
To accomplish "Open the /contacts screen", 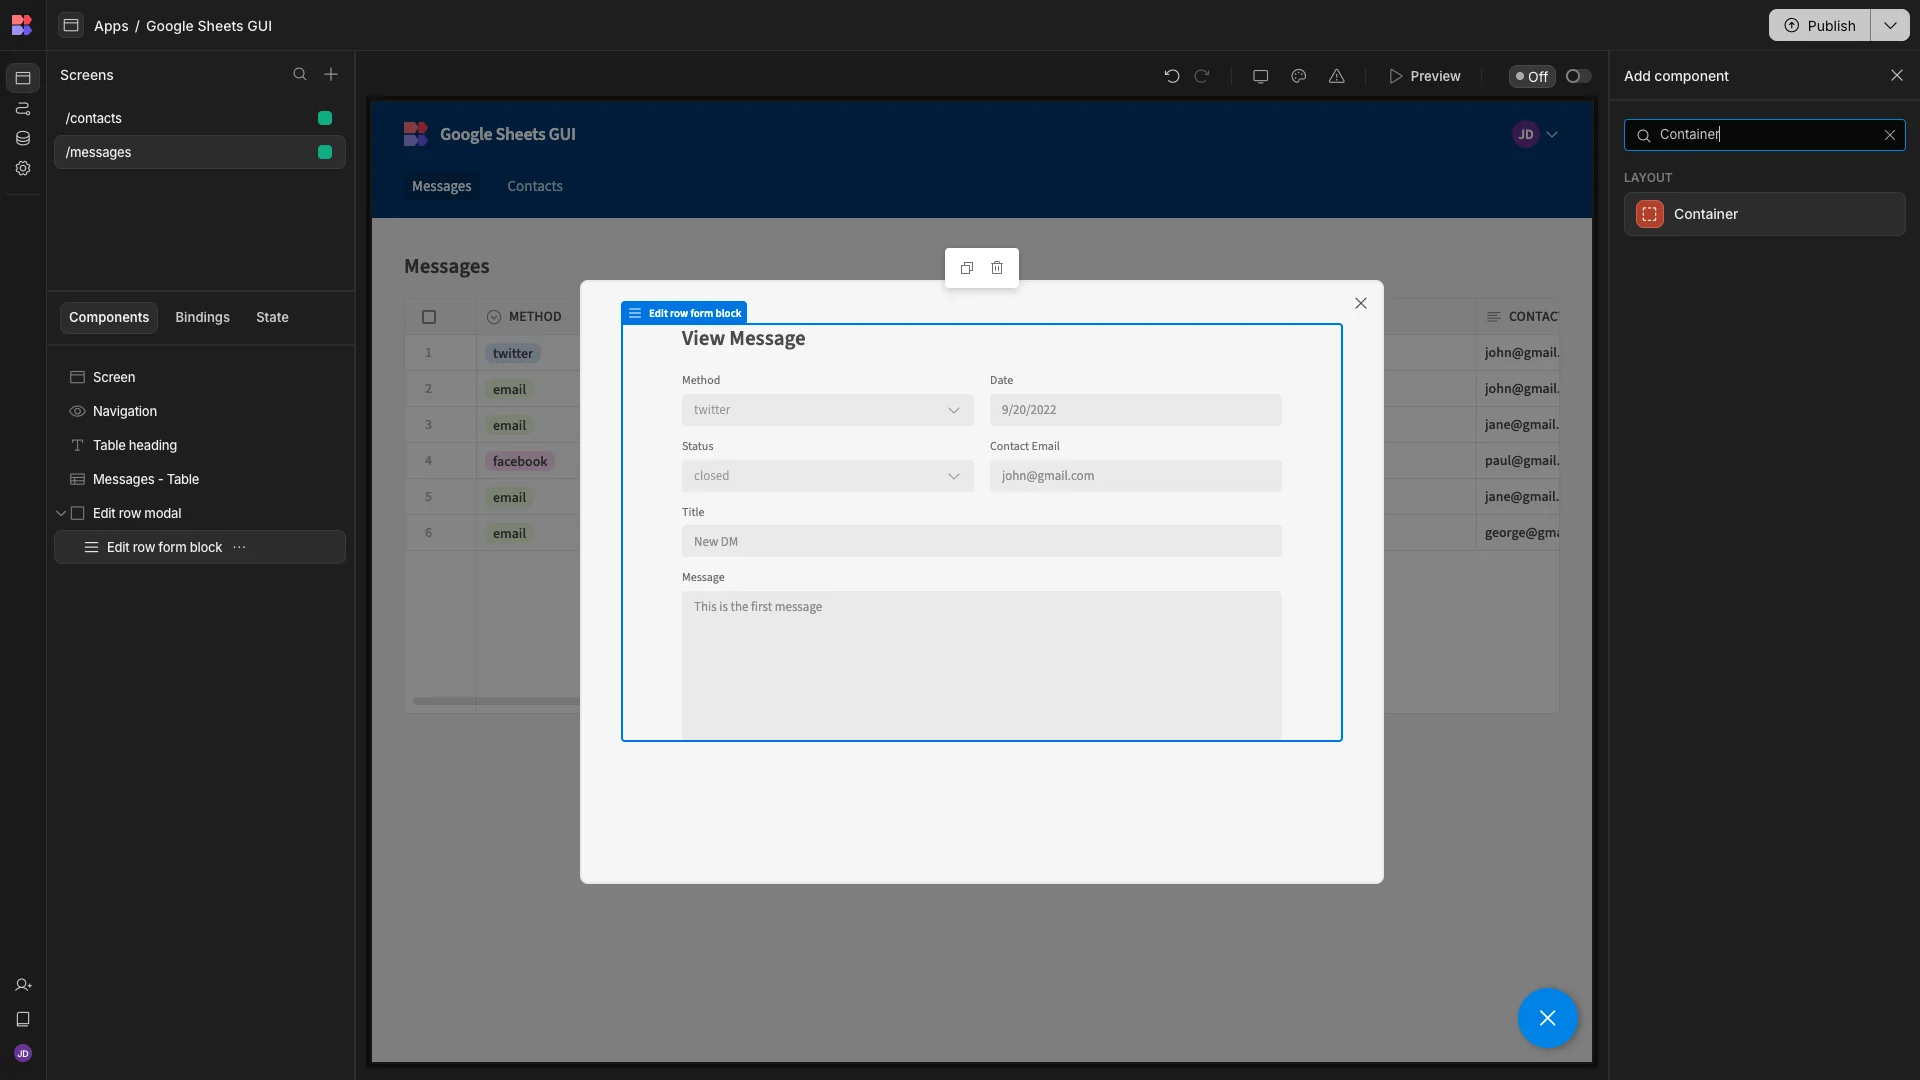I will [x=199, y=118].
